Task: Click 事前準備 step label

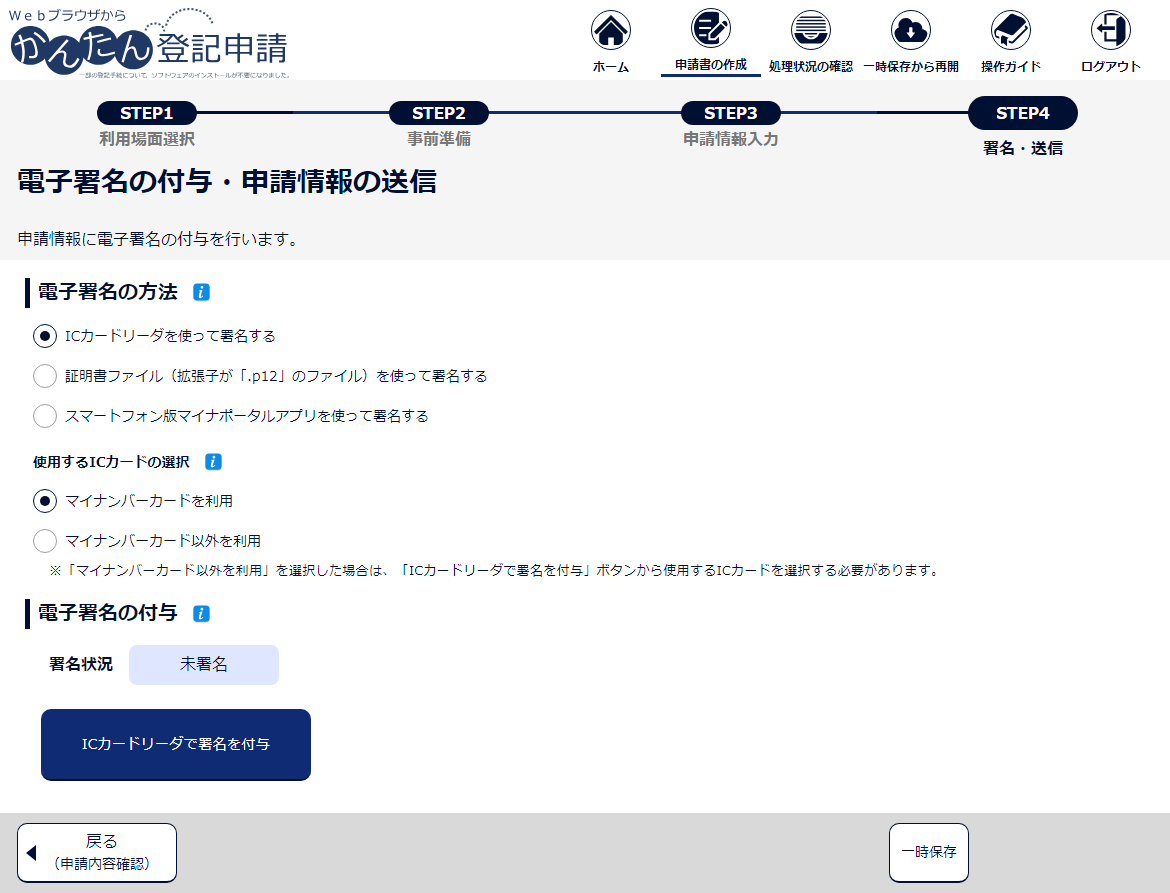Action: 439,139
